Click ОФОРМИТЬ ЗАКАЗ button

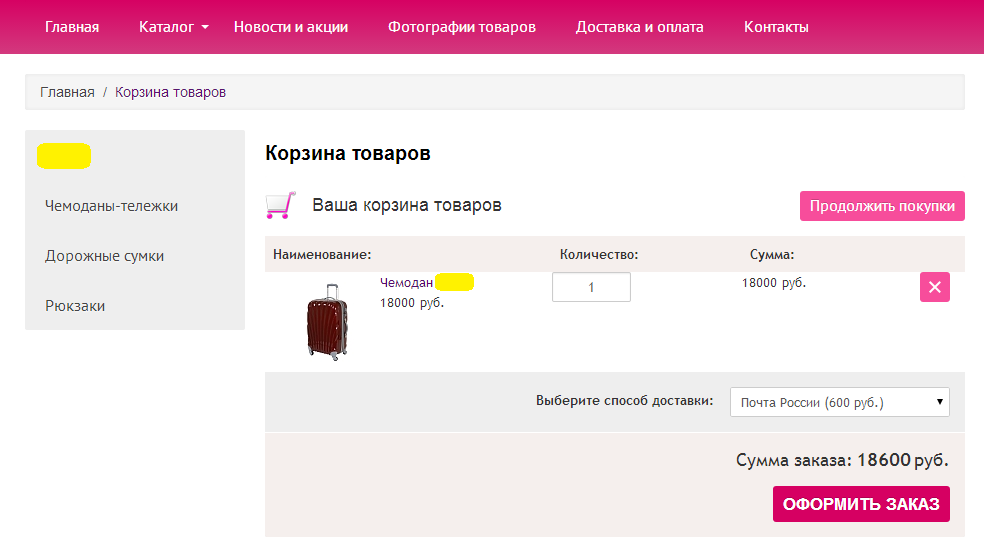pos(861,504)
